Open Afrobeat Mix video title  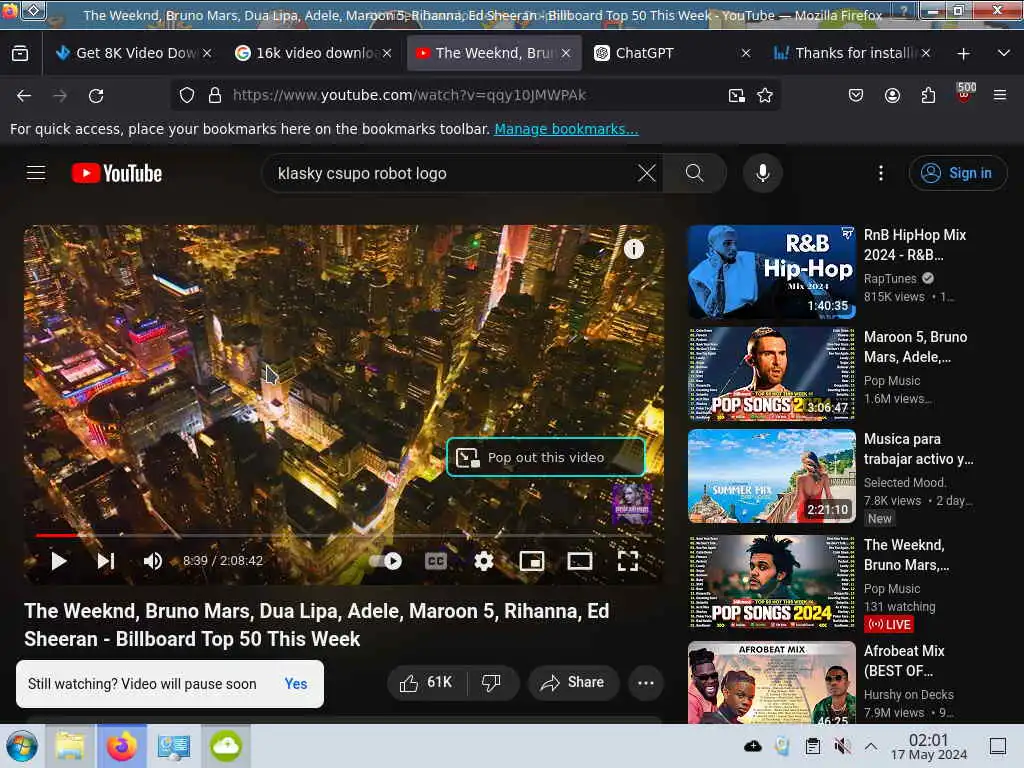tap(904, 661)
